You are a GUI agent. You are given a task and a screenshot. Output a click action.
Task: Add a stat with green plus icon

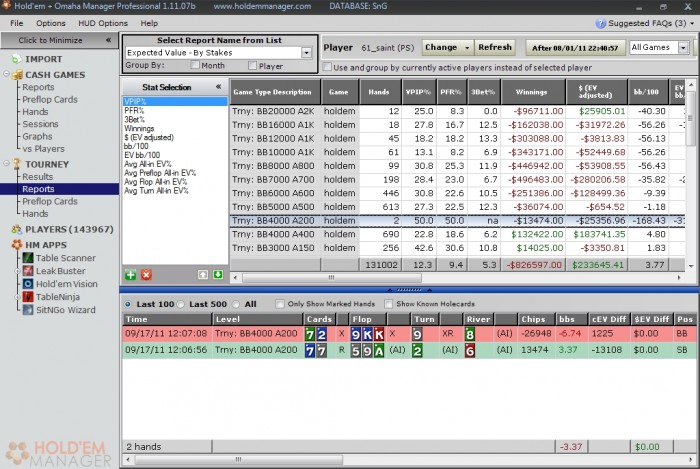(131, 275)
